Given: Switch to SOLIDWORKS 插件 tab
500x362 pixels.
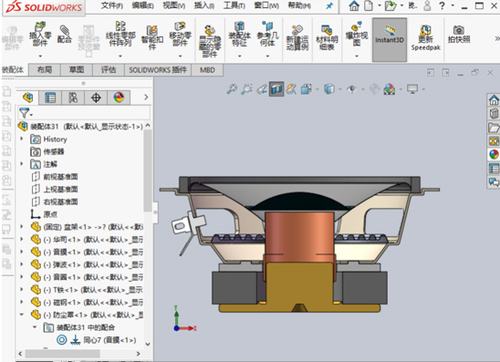Looking at the screenshot, I should pos(158,70).
